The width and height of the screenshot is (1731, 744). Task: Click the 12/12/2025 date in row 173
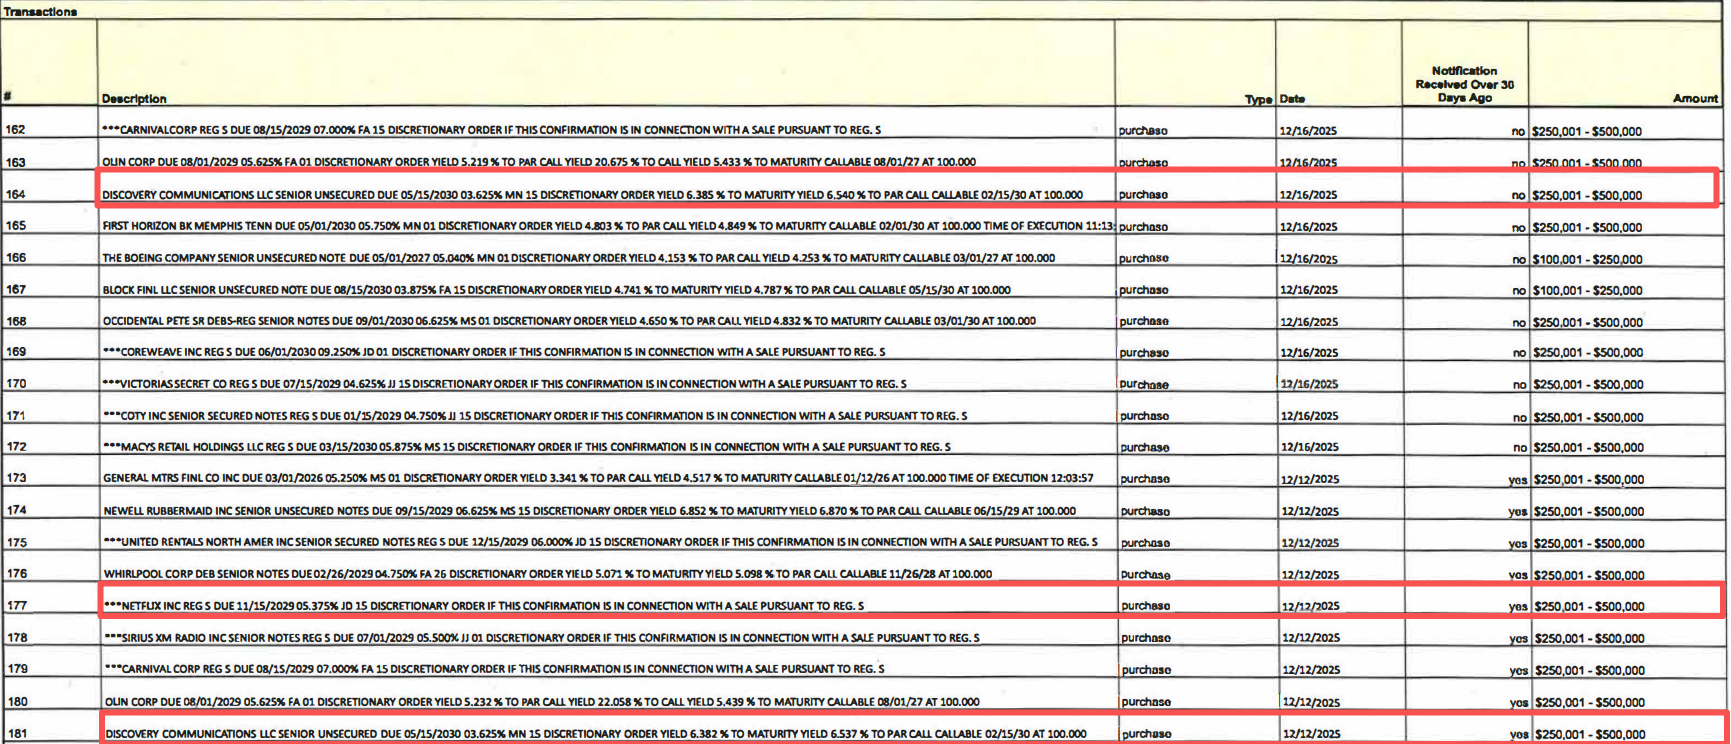pyautogui.click(x=1310, y=479)
